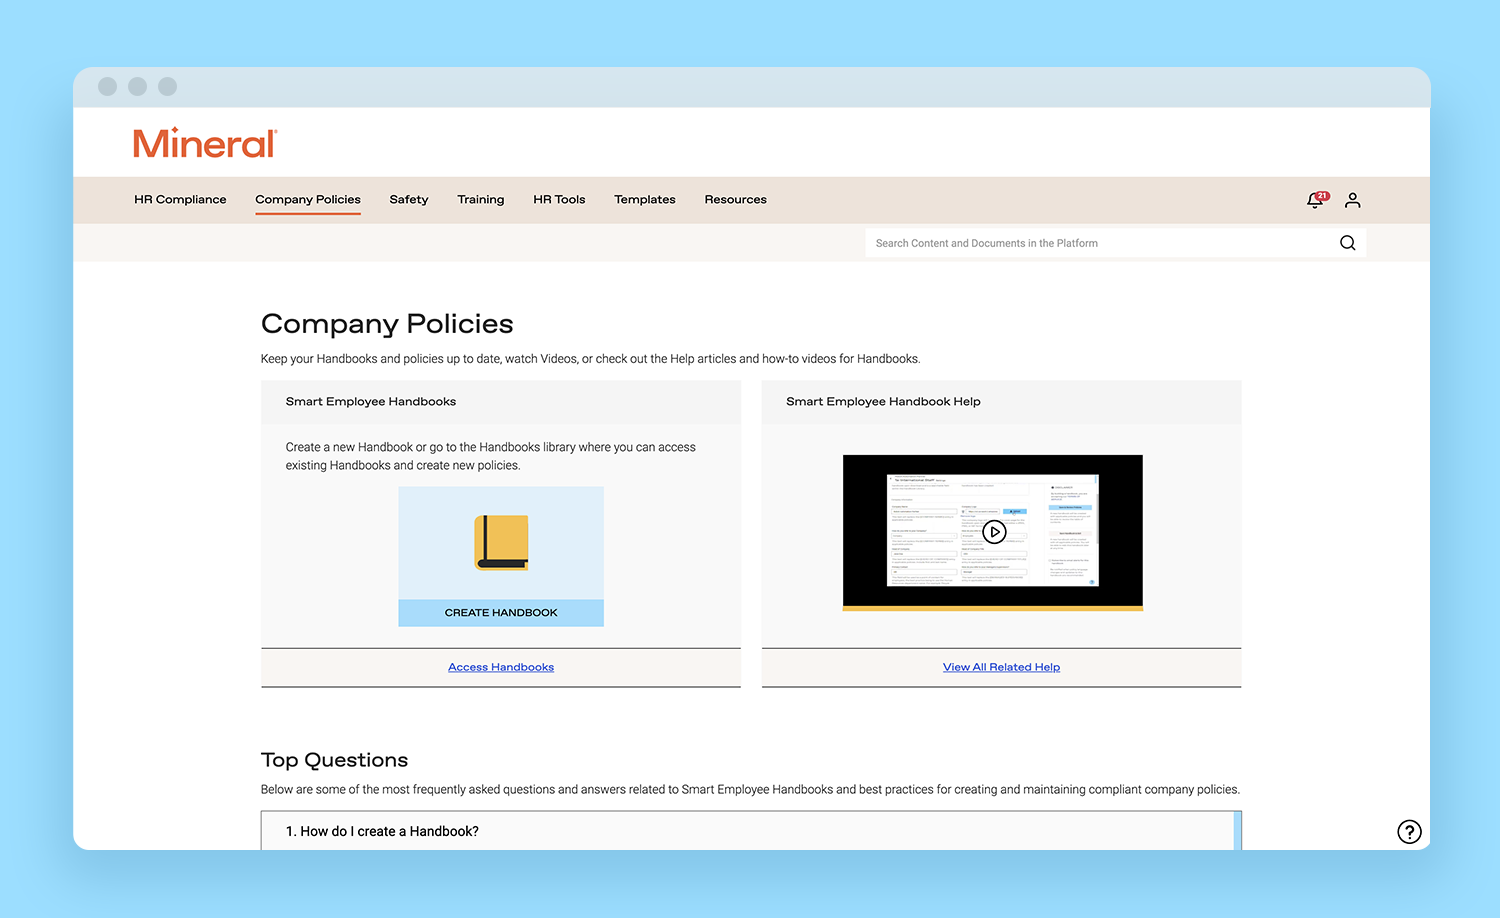Viewport: 1500px width, 918px height.
Task: Open the HR Tools menu
Action: [559, 200]
